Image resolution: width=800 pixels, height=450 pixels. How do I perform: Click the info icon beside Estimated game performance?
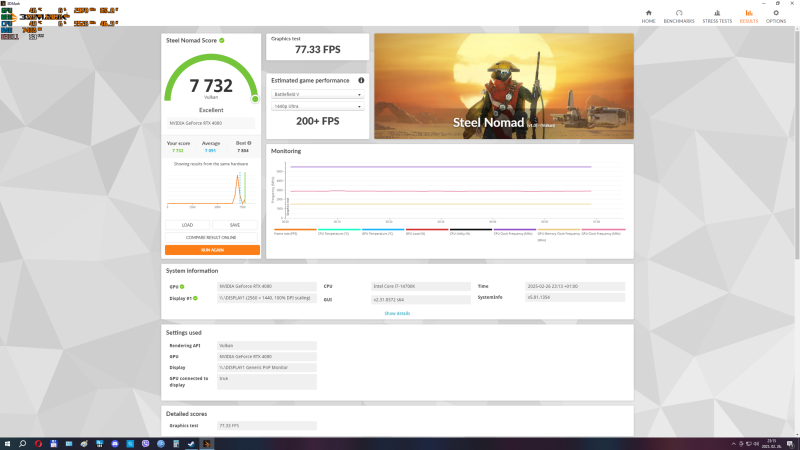click(361, 80)
